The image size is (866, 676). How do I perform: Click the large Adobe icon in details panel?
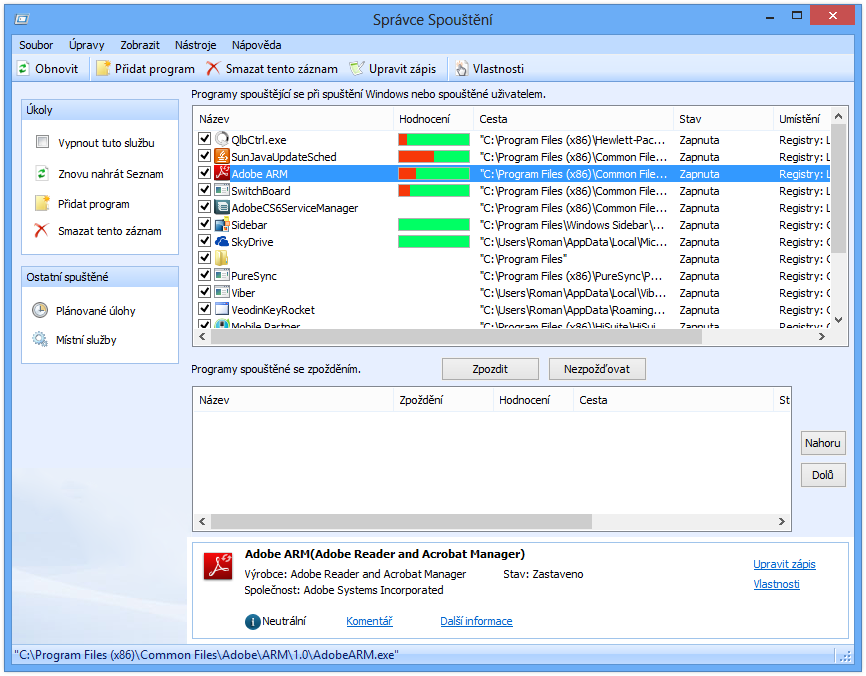[218, 567]
